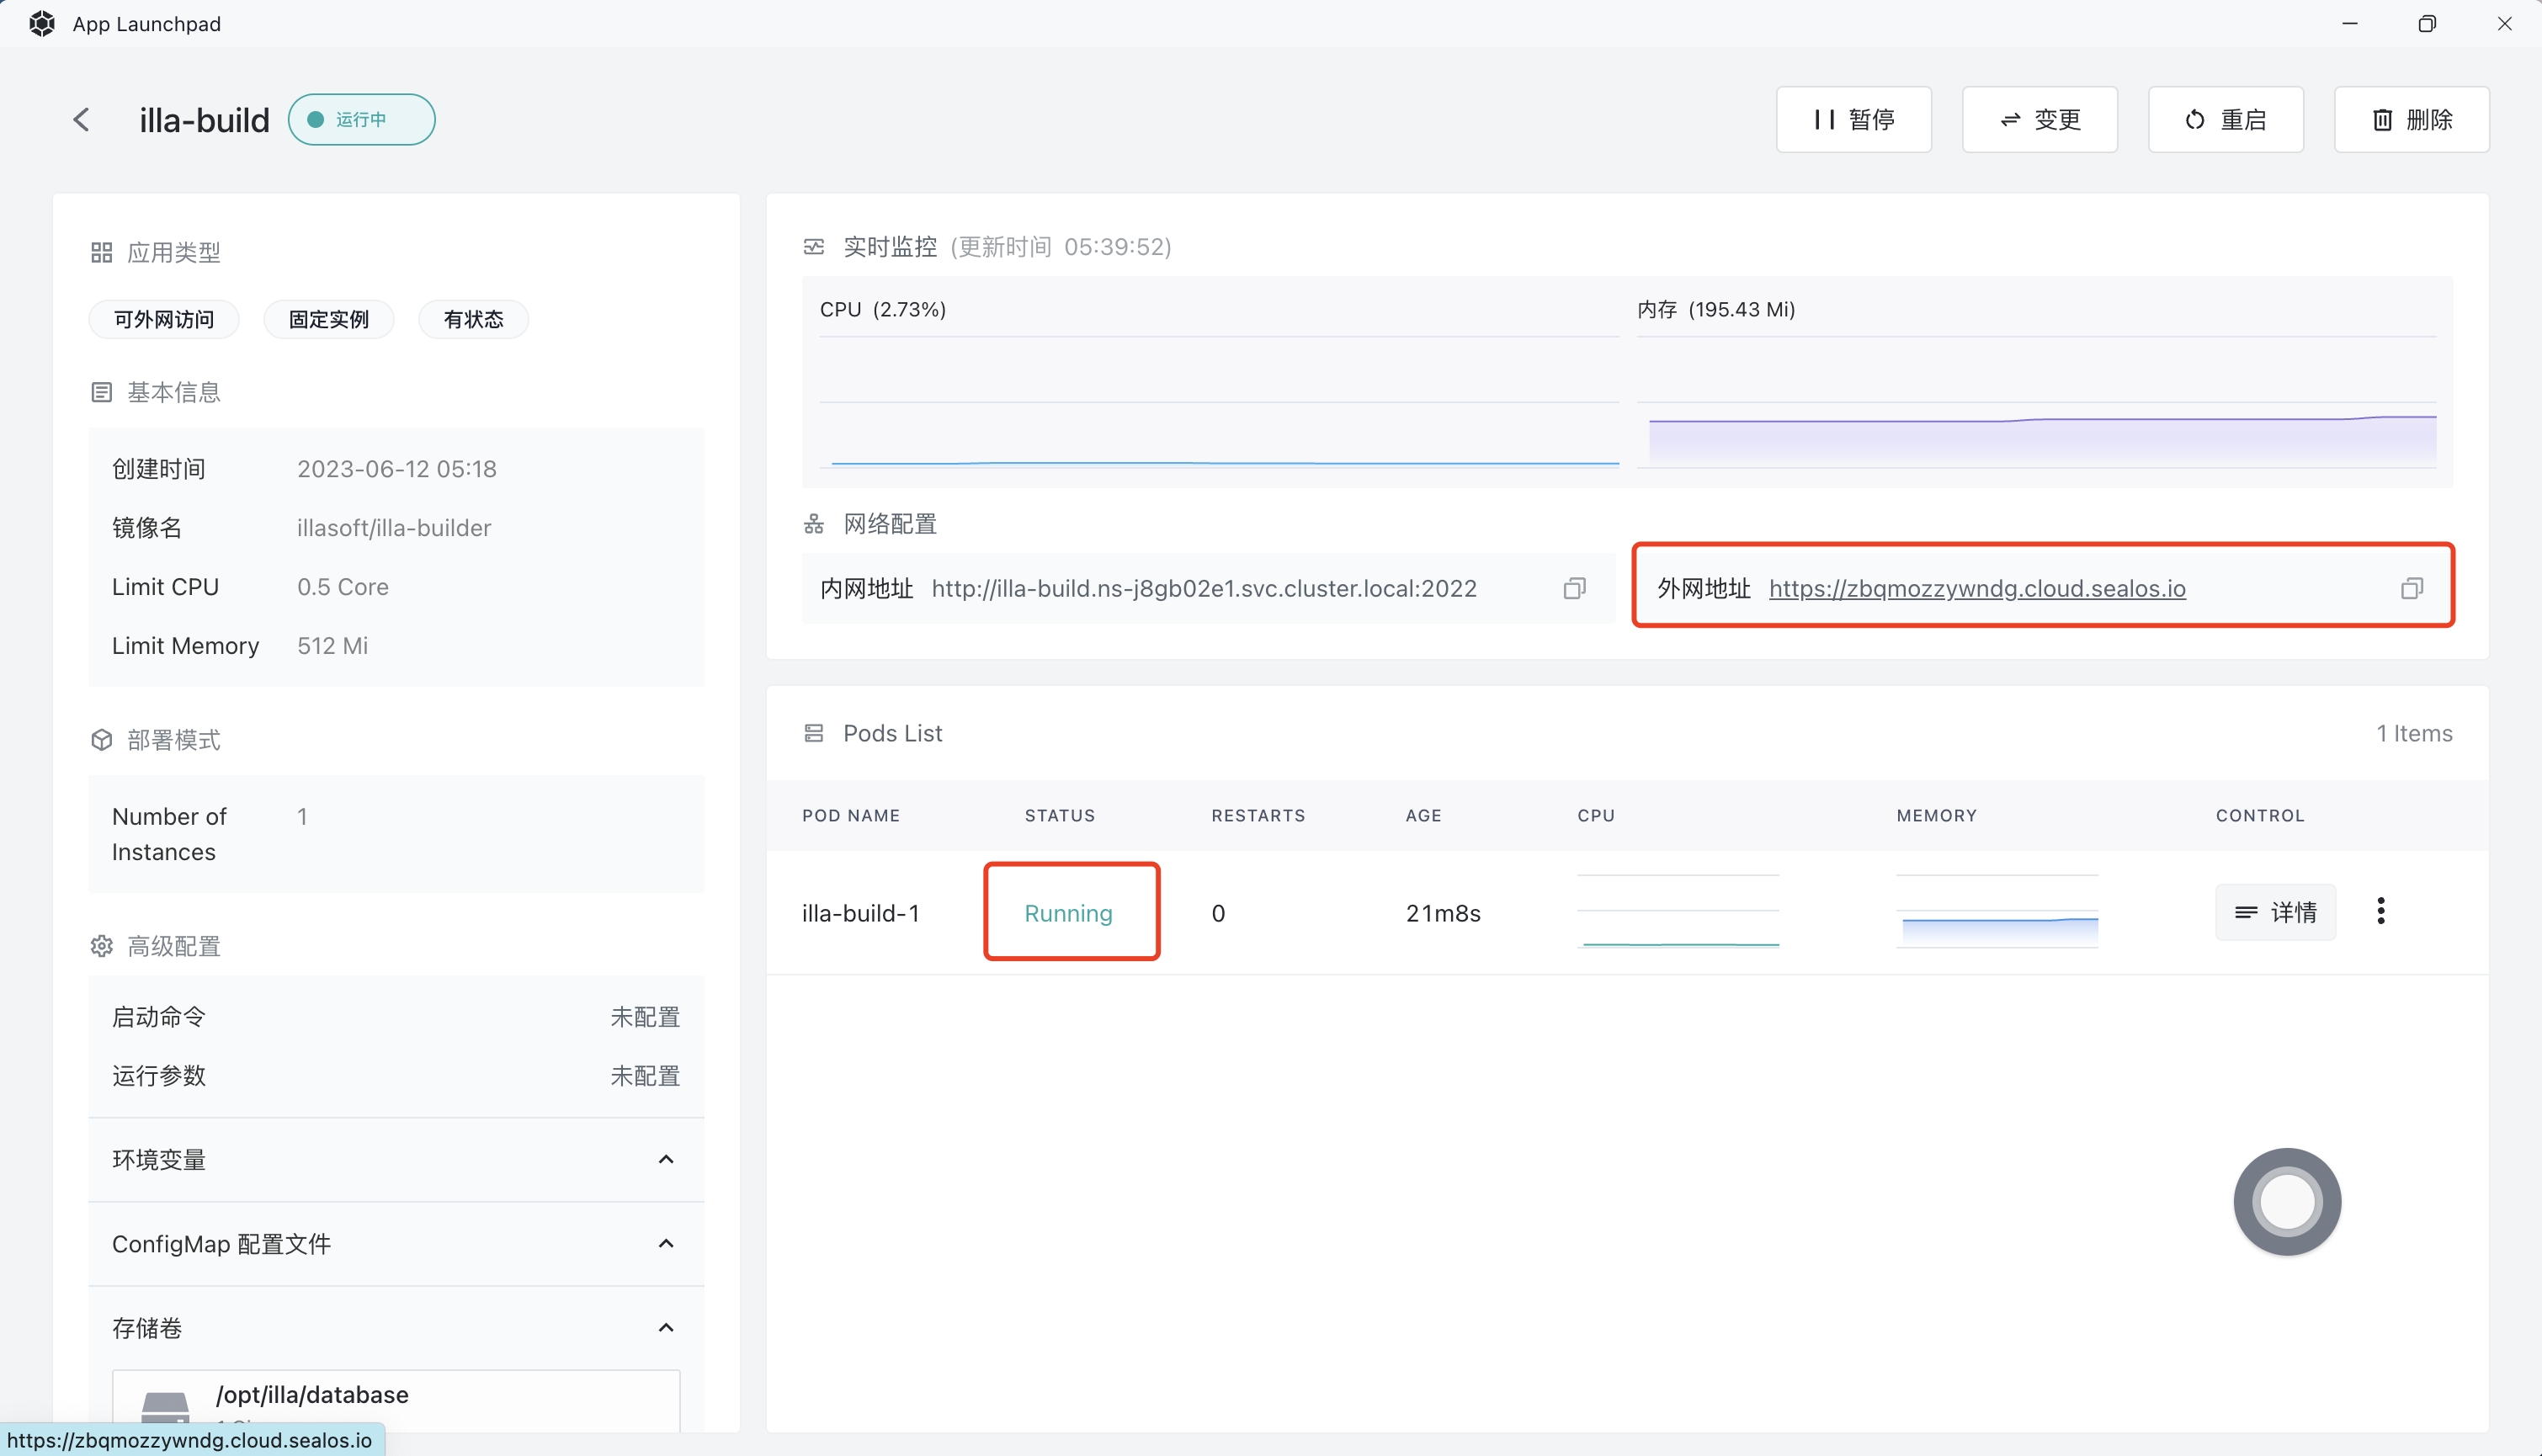Collapse the 存储卷 section chevron
The height and width of the screenshot is (1456, 2542).
click(x=666, y=1328)
